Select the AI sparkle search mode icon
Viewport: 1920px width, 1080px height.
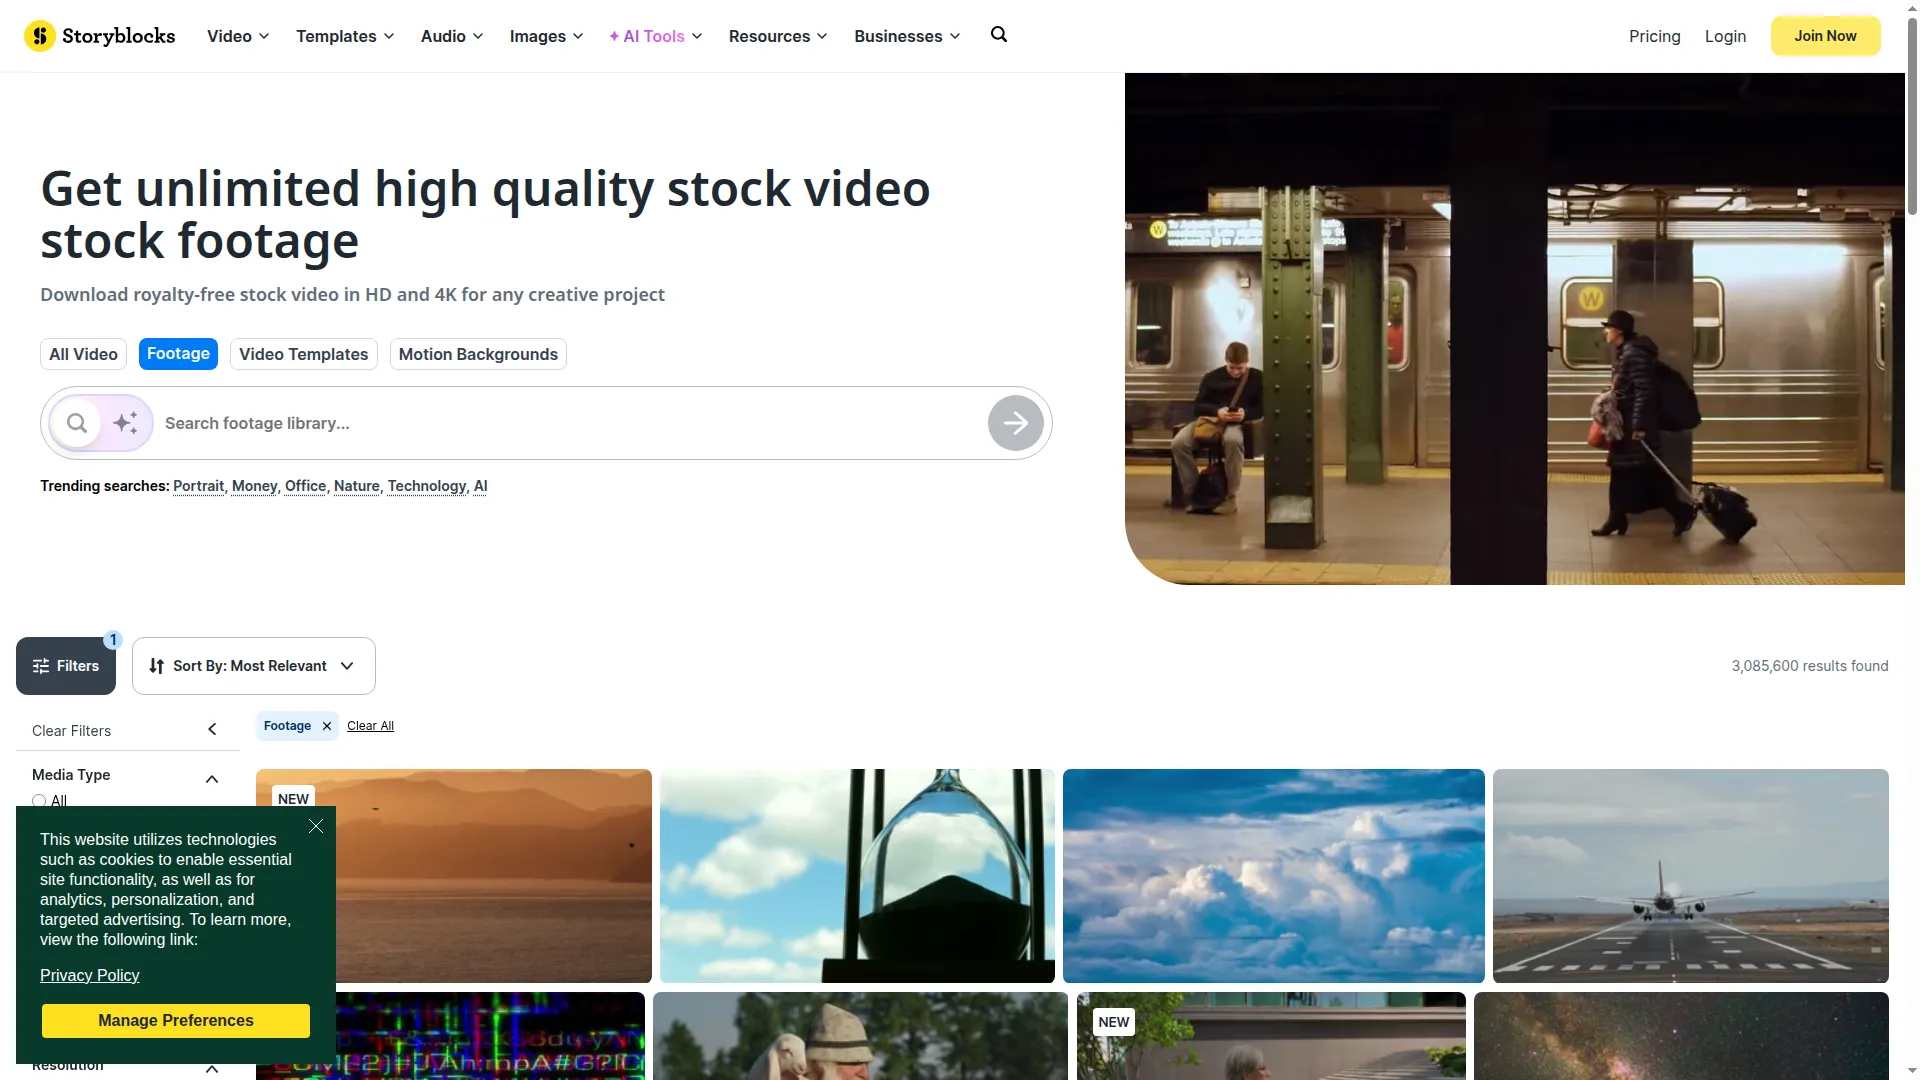(x=126, y=423)
